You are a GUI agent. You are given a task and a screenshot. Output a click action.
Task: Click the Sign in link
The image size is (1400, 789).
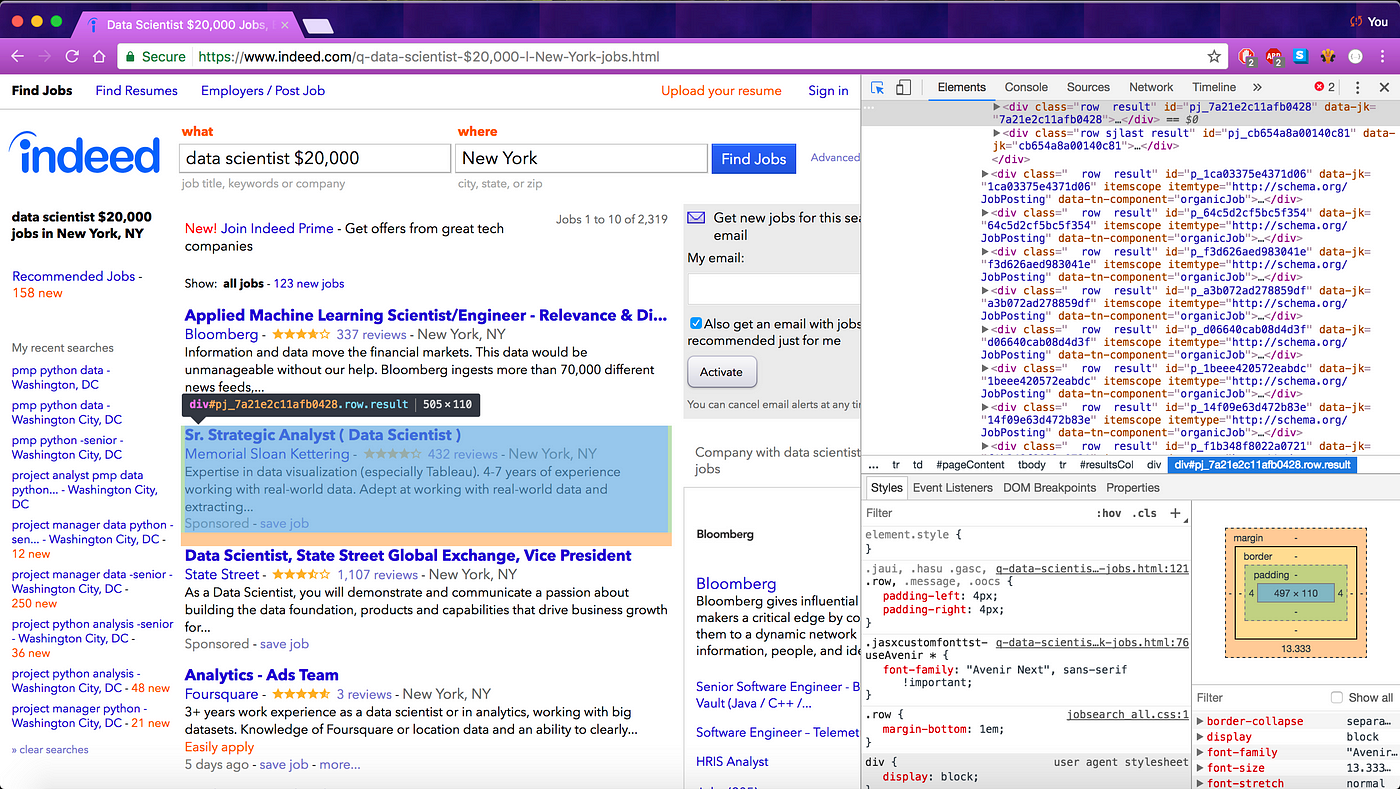click(x=828, y=90)
